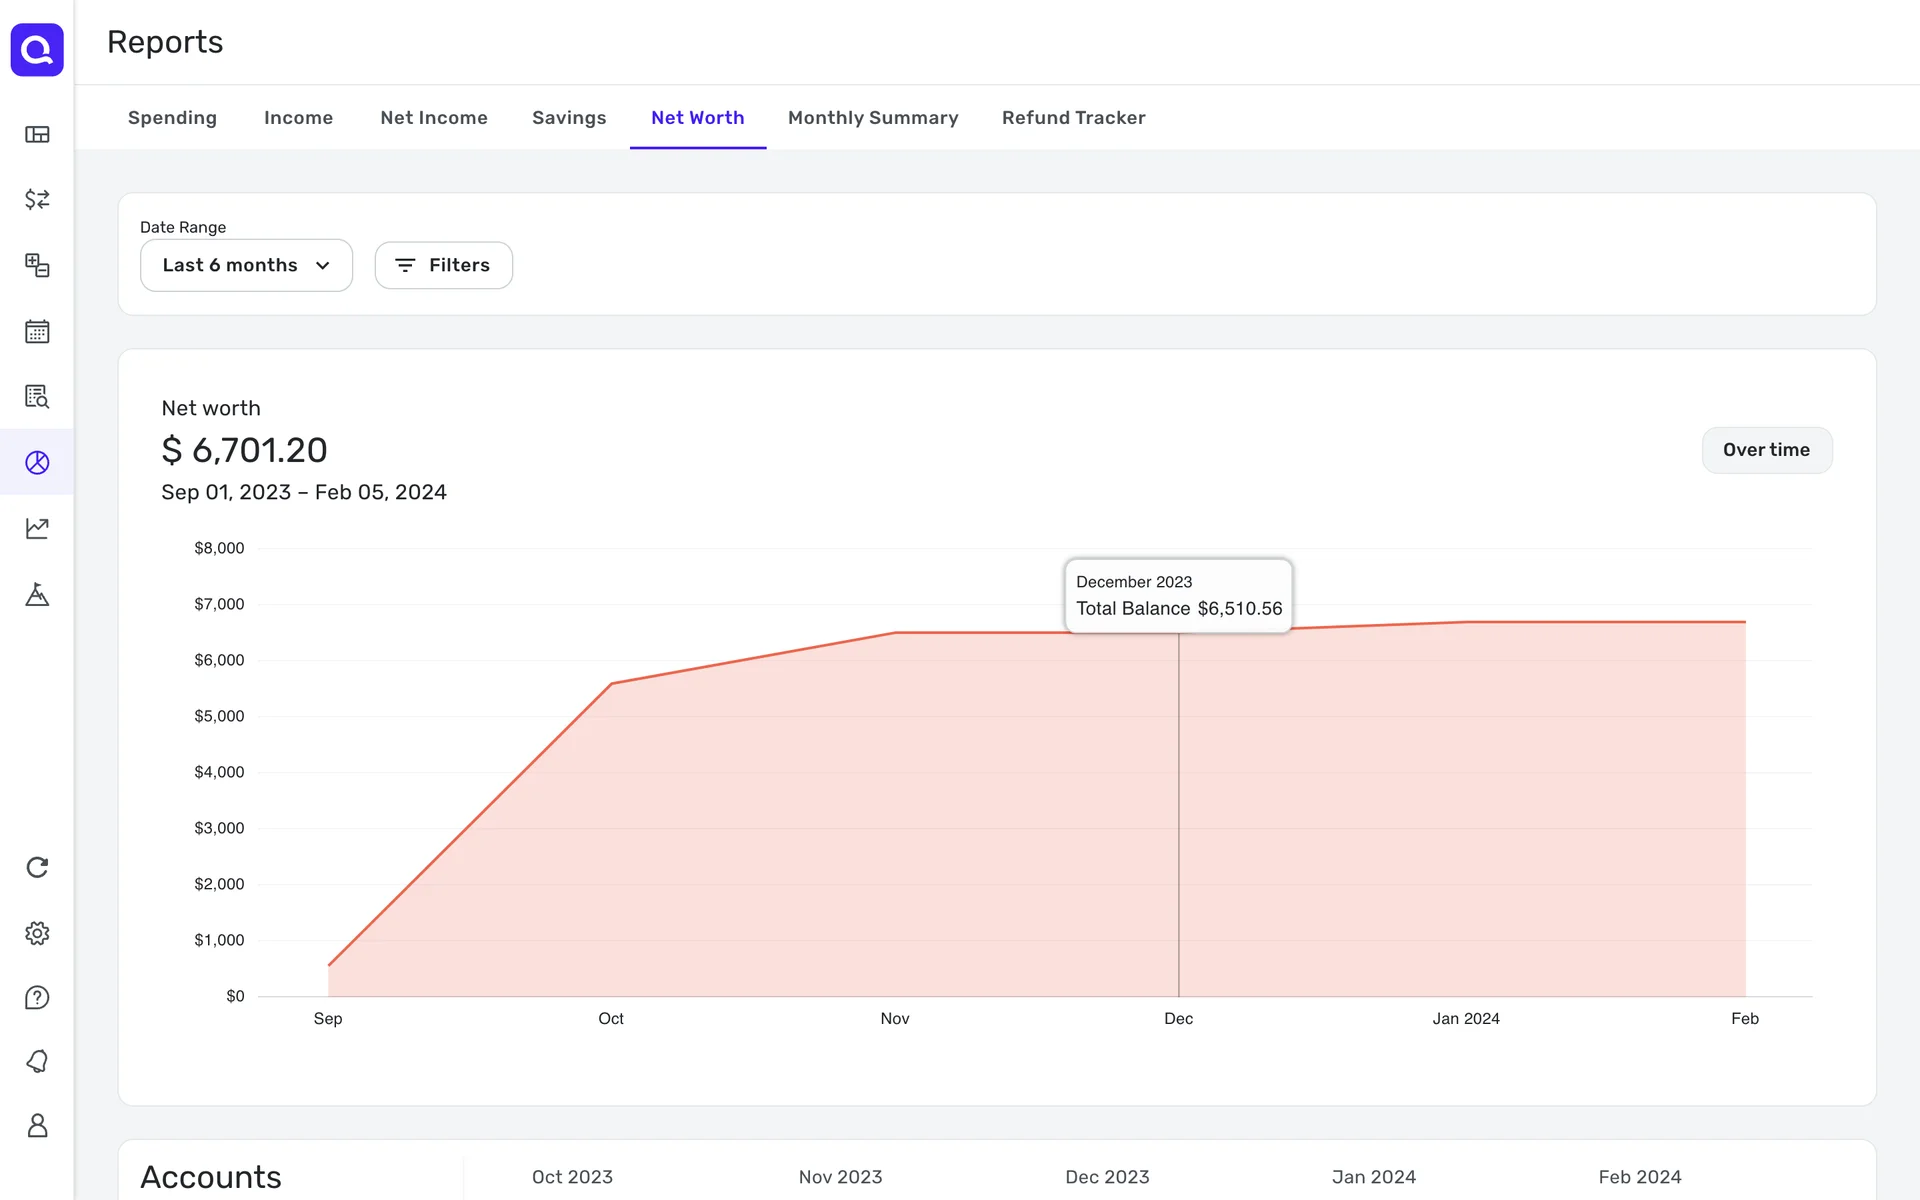Open the notifications bell icon
1920x1200 pixels.
[x=37, y=1061]
